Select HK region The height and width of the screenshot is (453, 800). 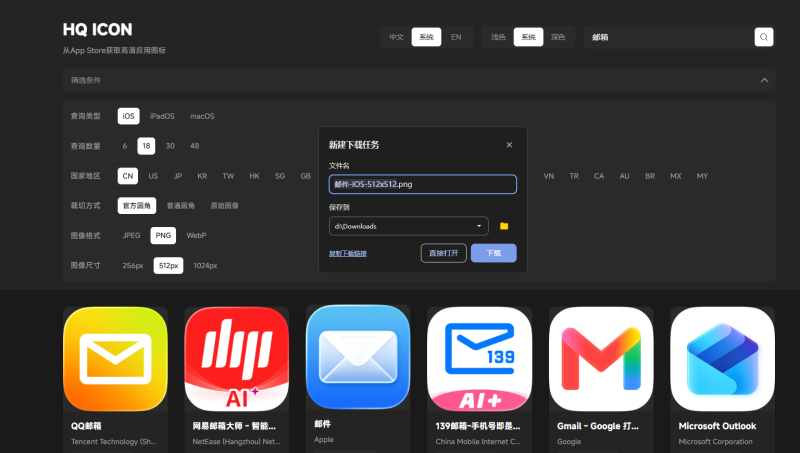pyautogui.click(x=255, y=175)
